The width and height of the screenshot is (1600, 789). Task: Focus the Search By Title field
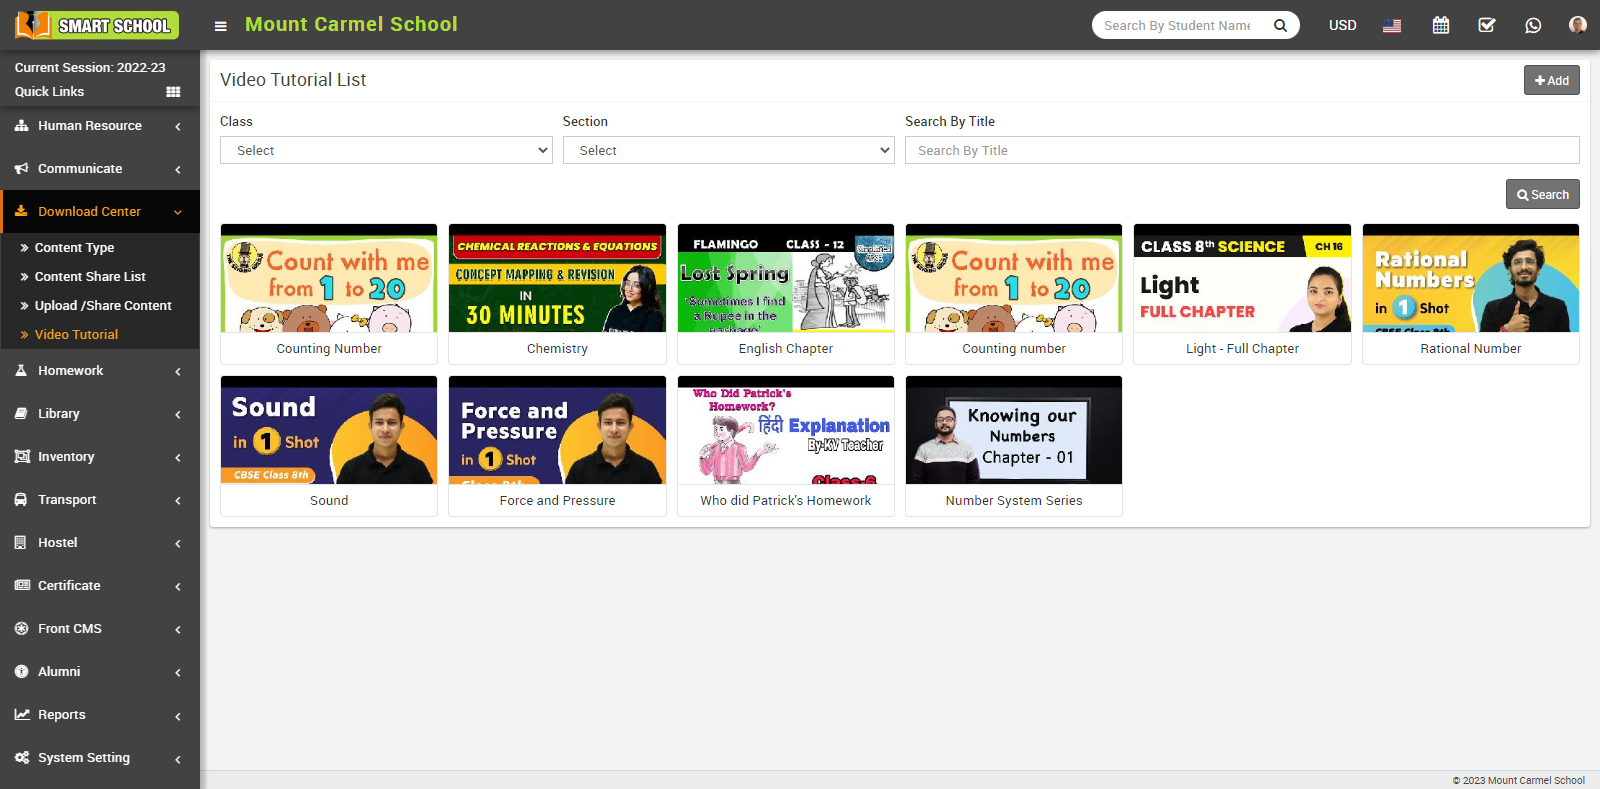(x=1241, y=150)
